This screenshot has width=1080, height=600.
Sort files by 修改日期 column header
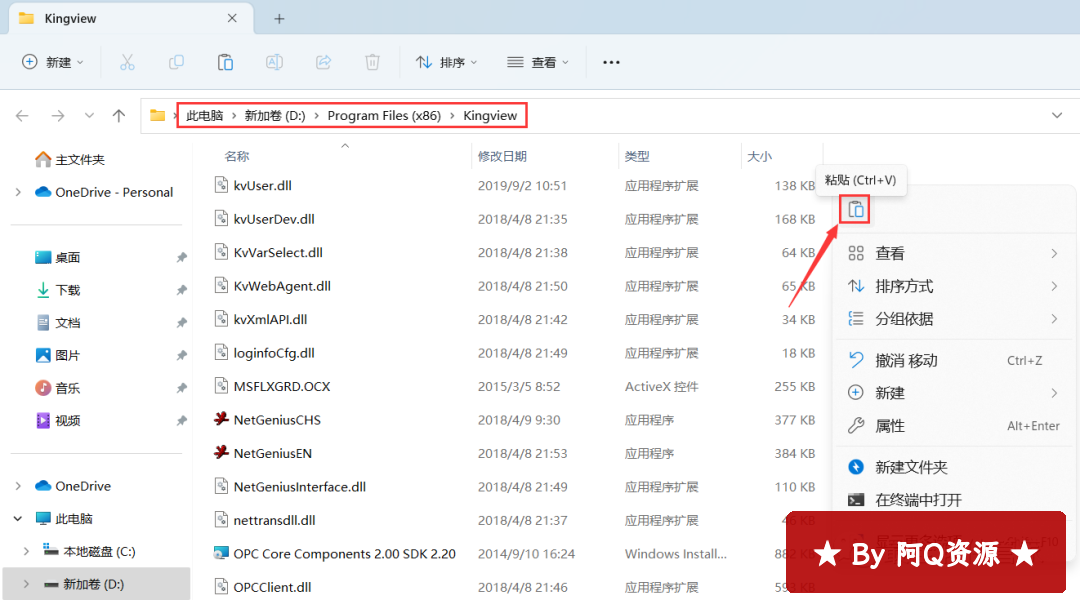[x=502, y=156]
